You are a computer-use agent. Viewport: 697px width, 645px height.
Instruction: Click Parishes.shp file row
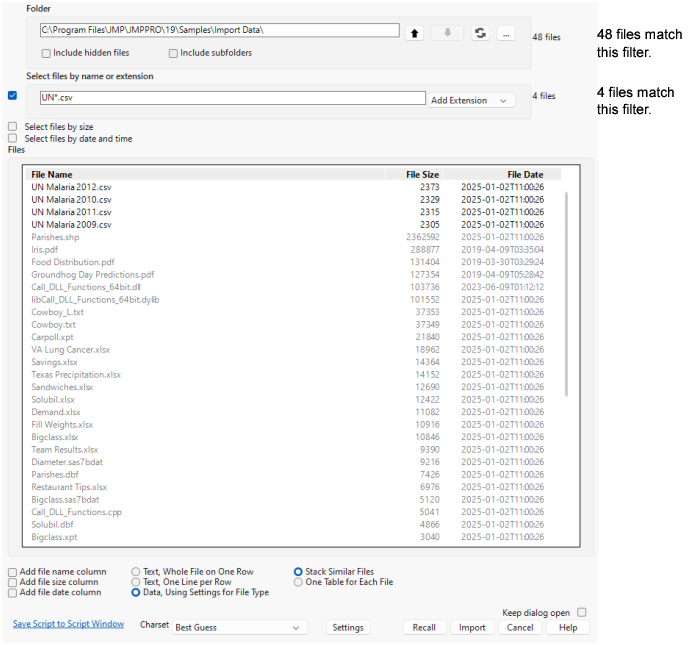tap(288, 237)
